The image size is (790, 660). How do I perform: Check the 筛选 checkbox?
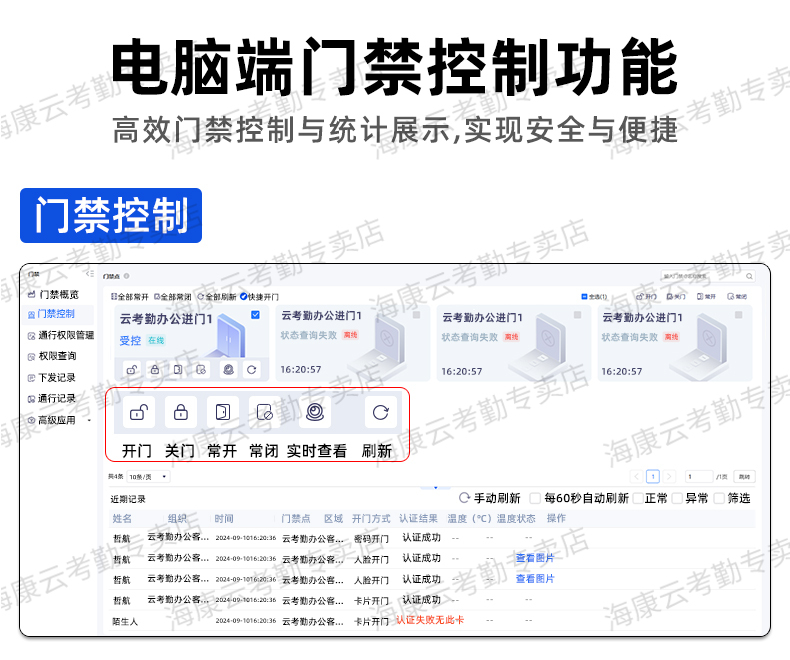click(x=719, y=498)
